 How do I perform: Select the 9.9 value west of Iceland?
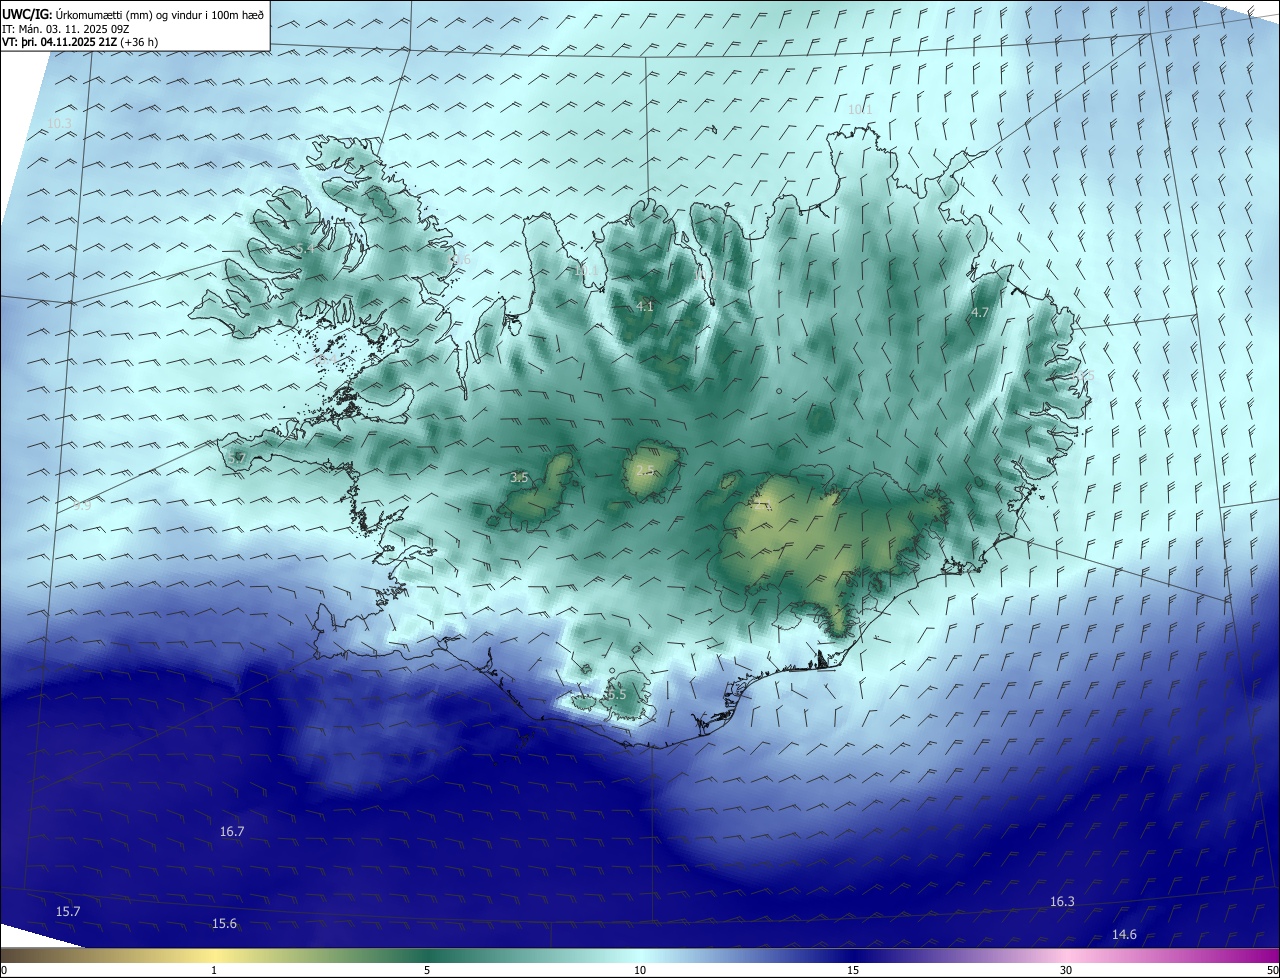pos(82,506)
